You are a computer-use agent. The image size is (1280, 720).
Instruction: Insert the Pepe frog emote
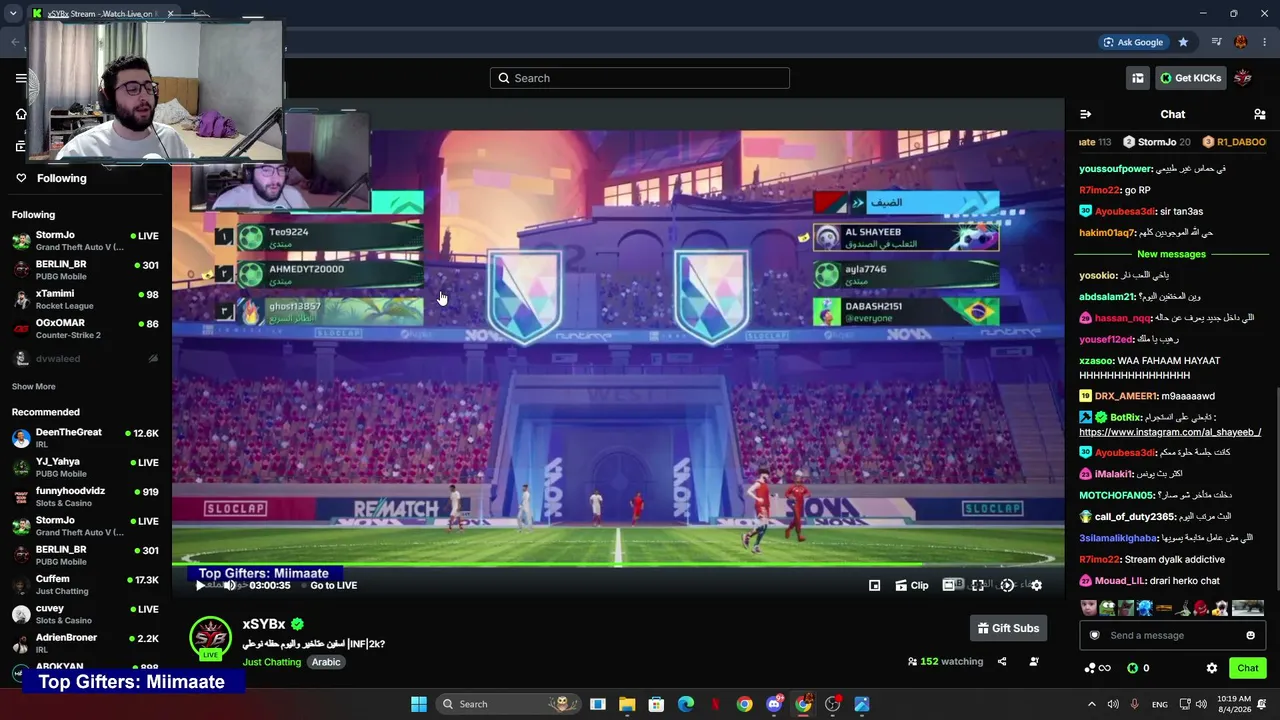(1107, 608)
